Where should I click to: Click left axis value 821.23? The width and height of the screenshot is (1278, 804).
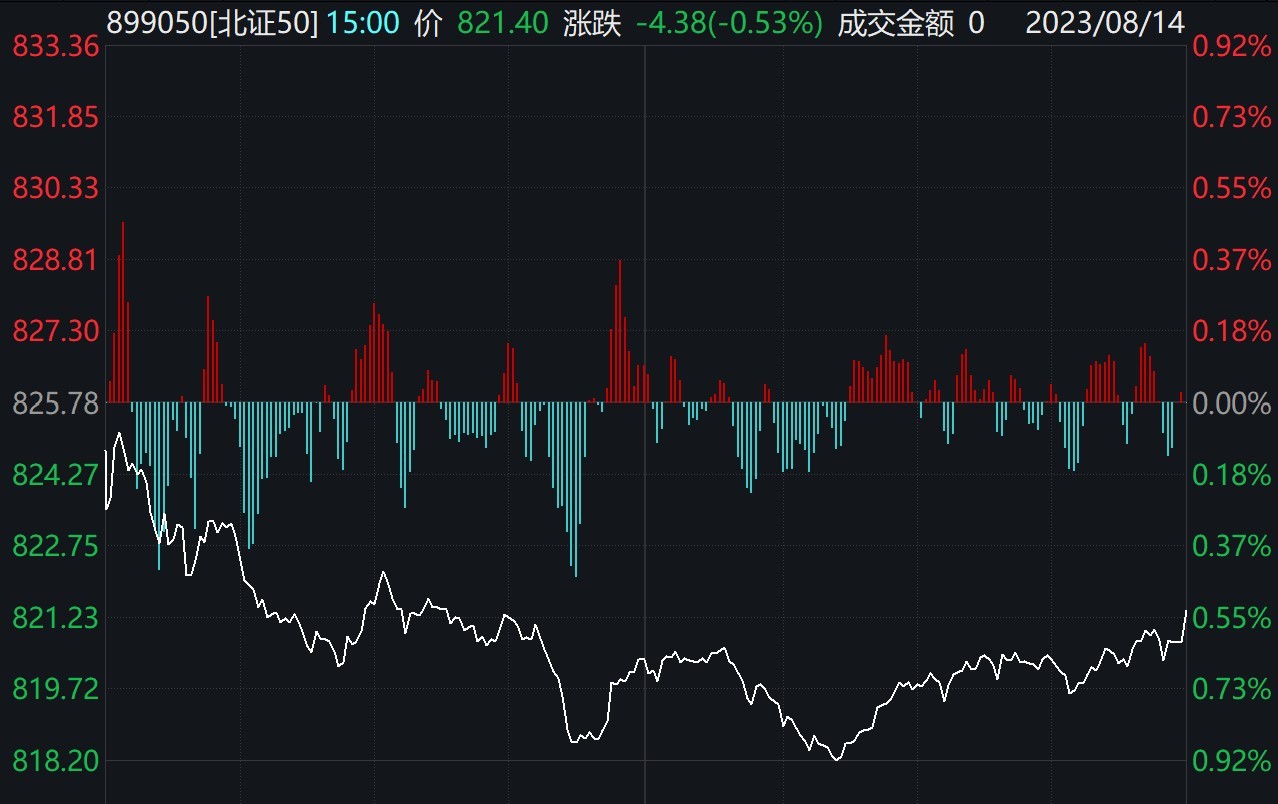(x=55, y=618)
